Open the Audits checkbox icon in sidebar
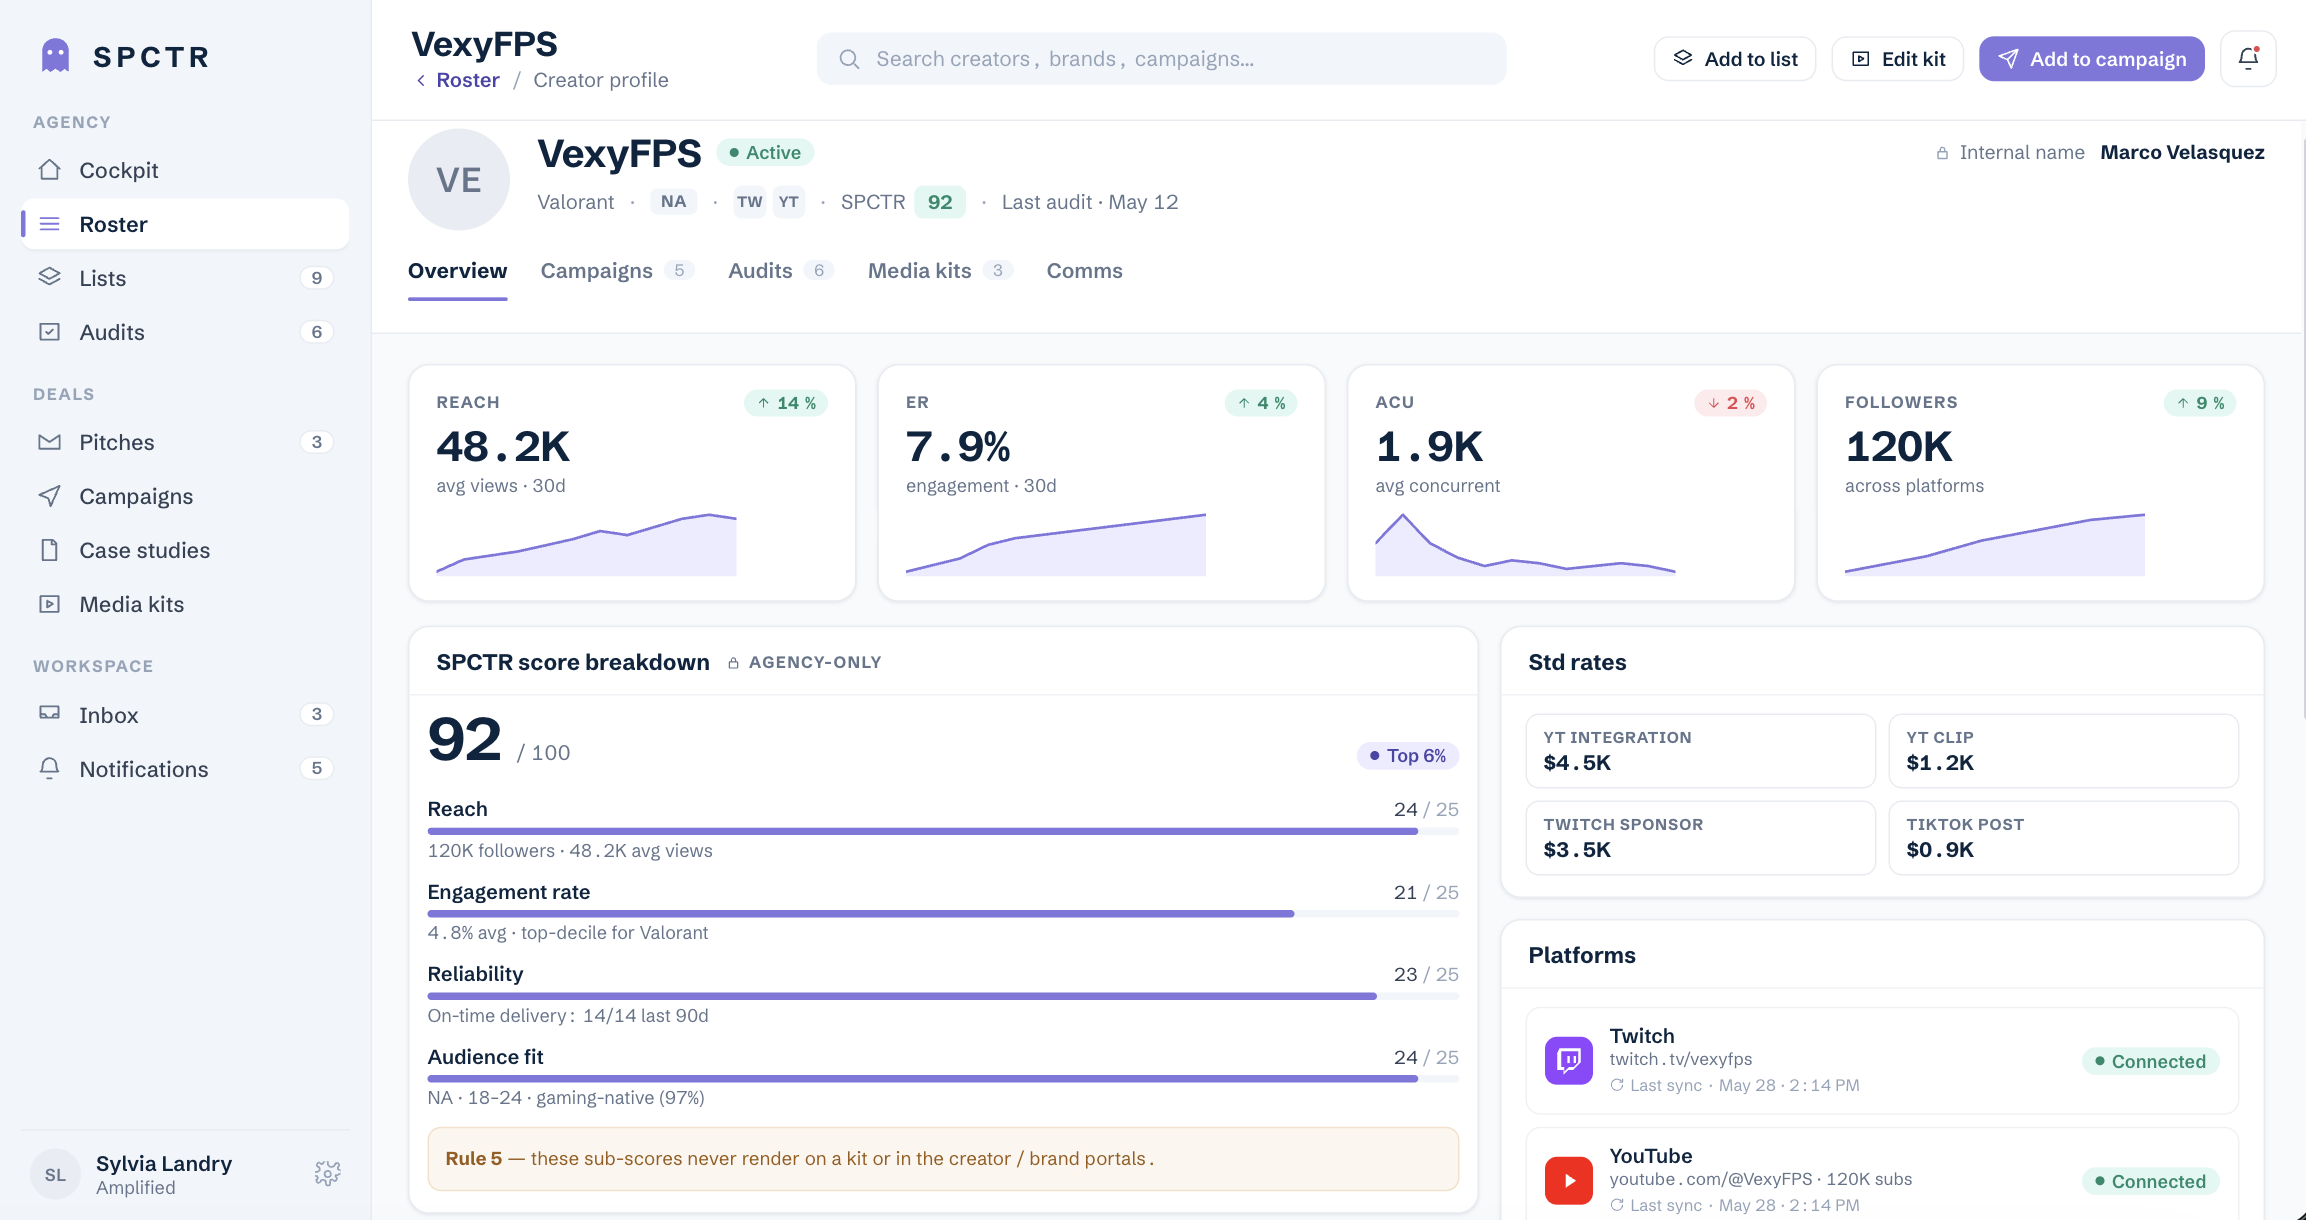The image size is (2306, 1220). [50, 331]
